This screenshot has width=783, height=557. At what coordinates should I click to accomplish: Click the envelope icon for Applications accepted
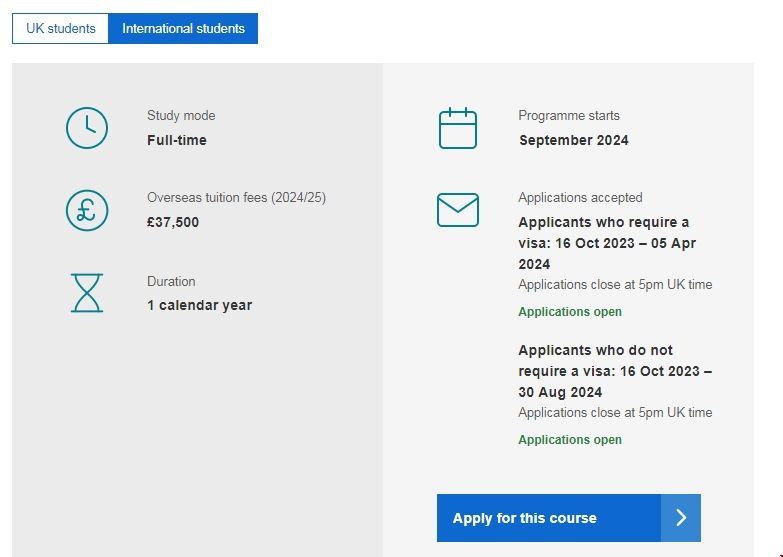[x=458, y=210]
